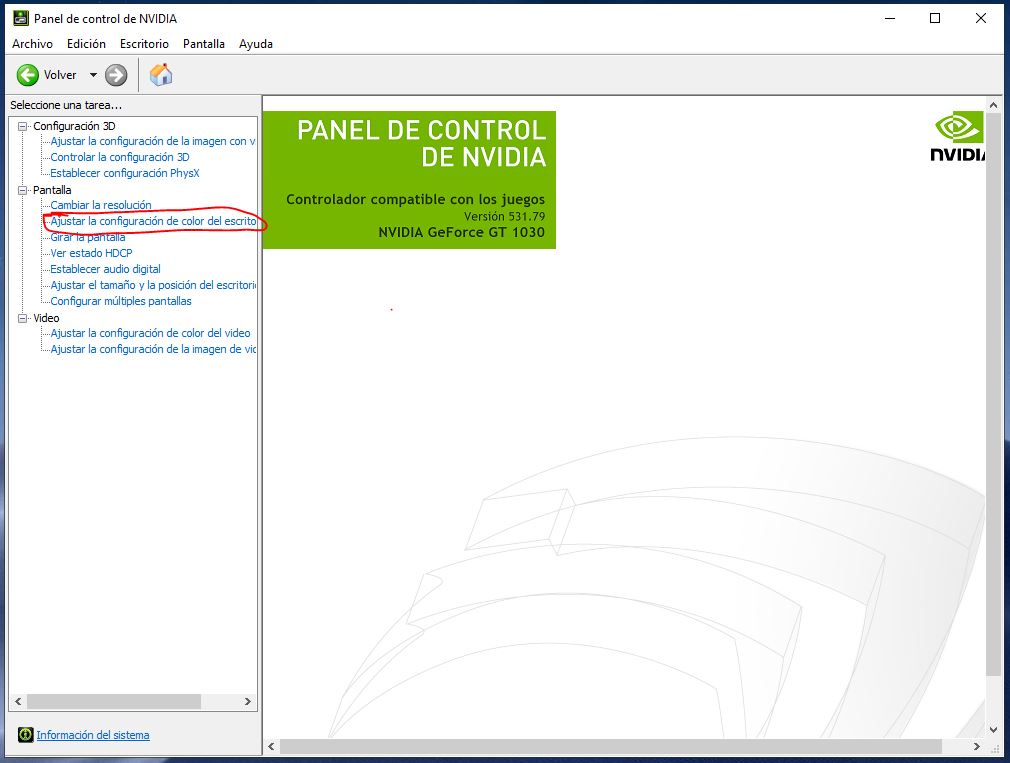The height and width of the screenshot is (763, 1010).
Task: Open the Ayuda menu
Action: tap(256, 44)
